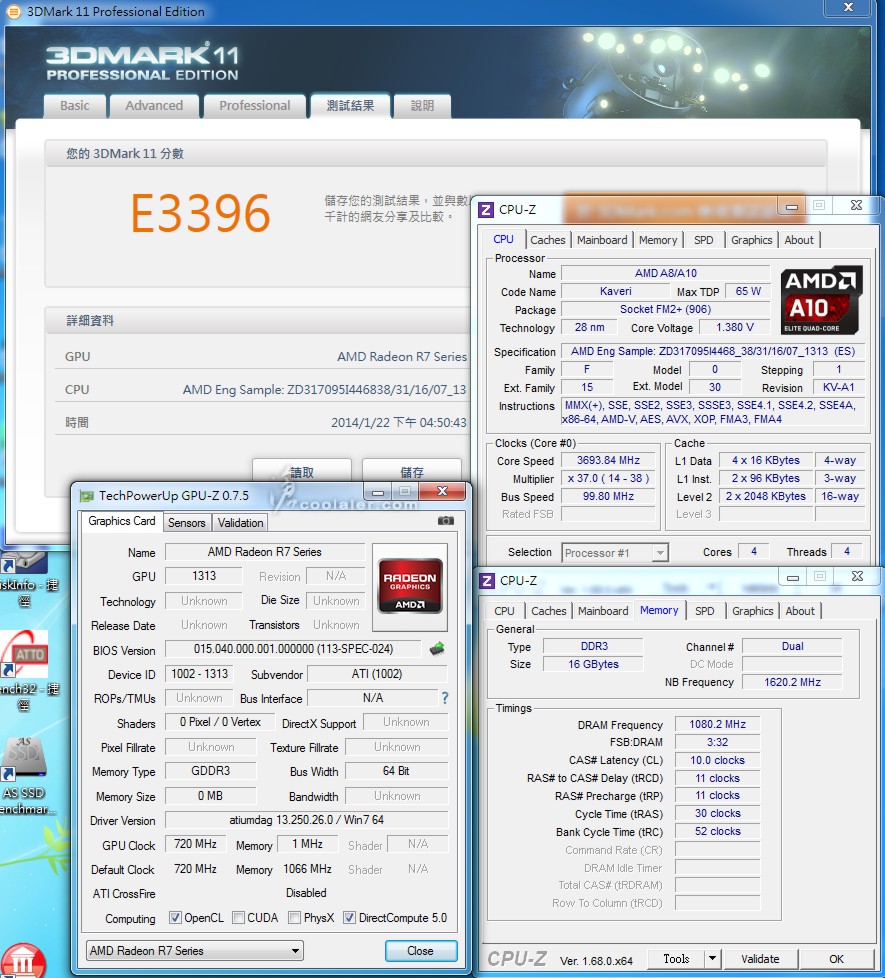Image resolution: width=885 pixels, height=978 pixels.
Task: Click the Validate button in CPU-Z
Action: 760,959
